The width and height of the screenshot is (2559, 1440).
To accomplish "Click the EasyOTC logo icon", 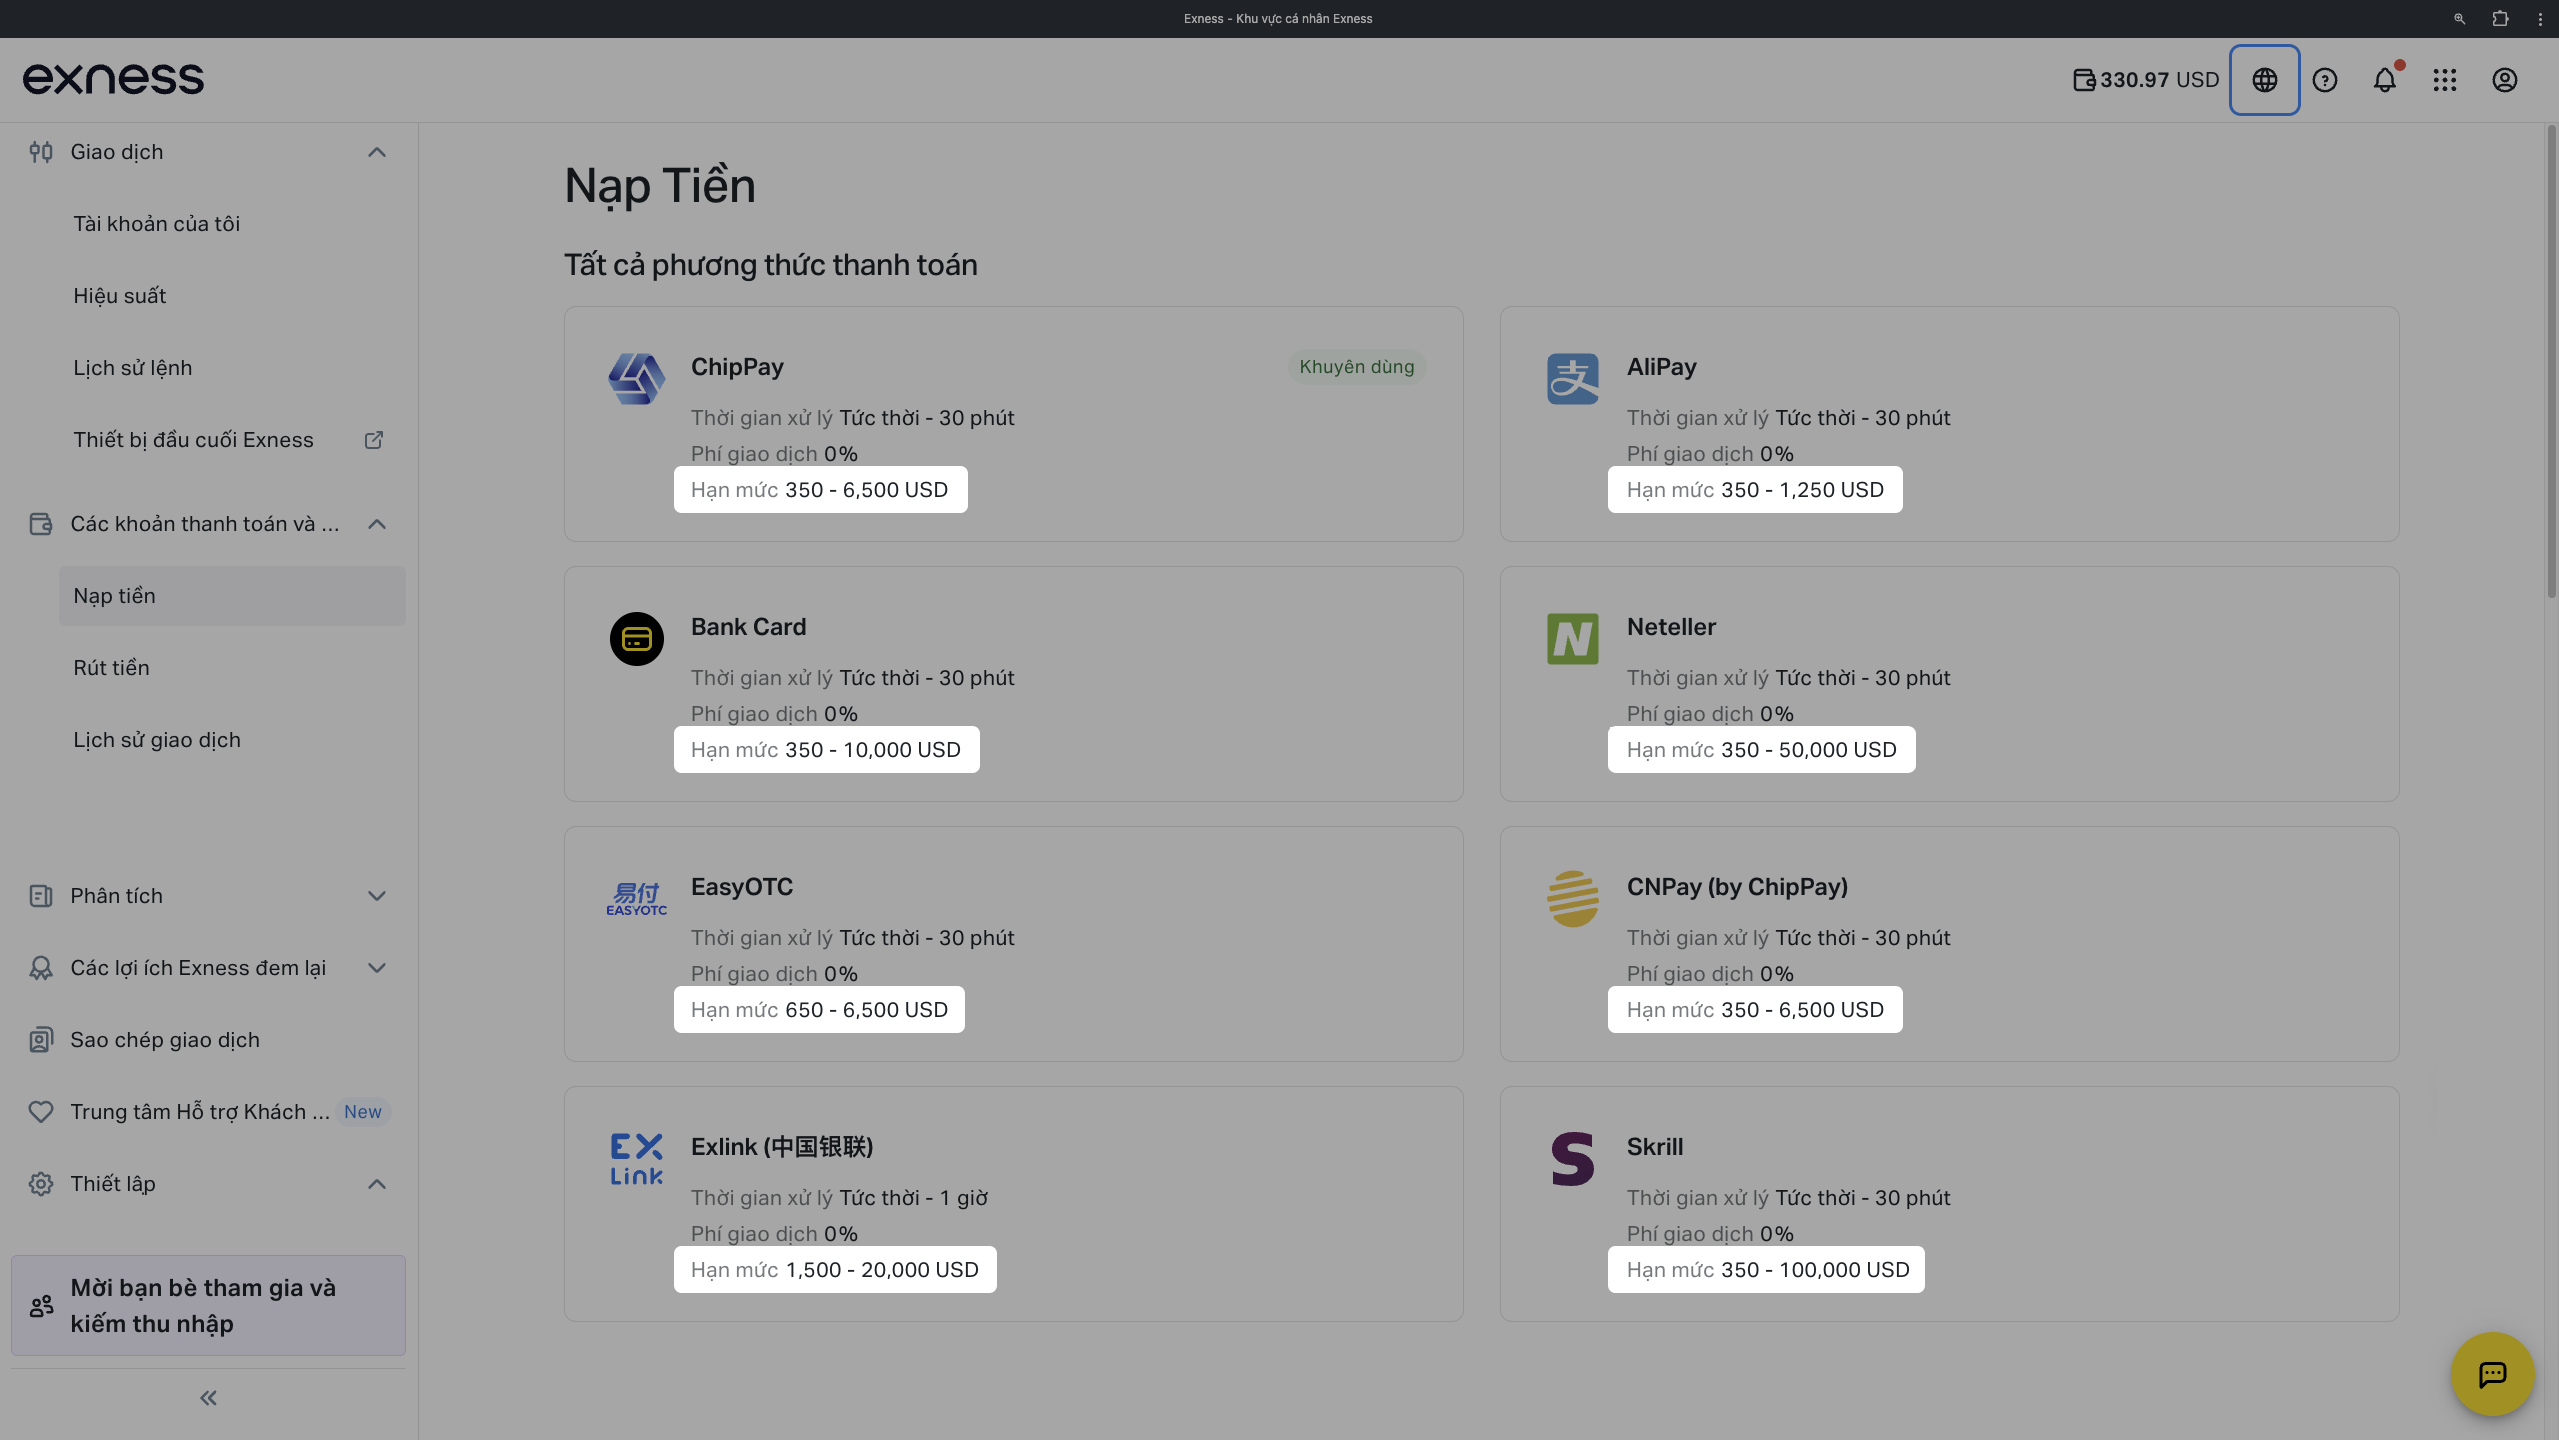I will [x=637, y=899].
